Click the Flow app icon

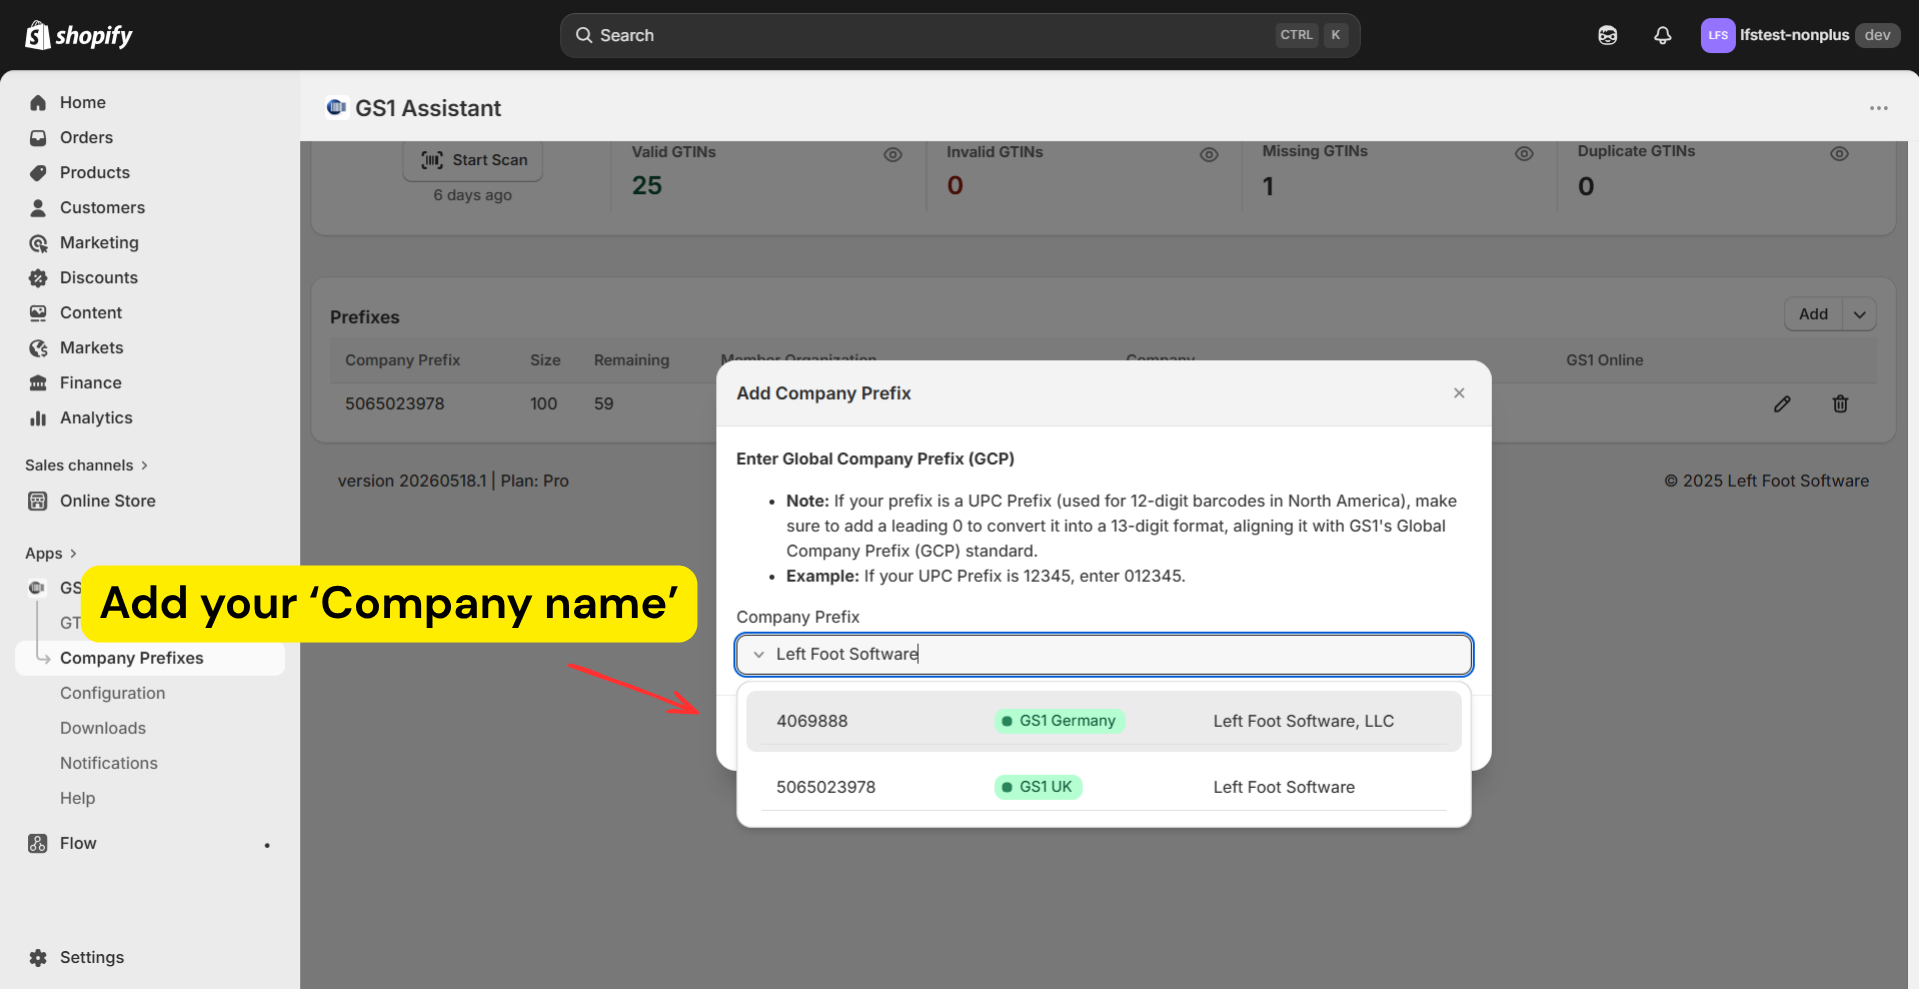click(38, 843)
